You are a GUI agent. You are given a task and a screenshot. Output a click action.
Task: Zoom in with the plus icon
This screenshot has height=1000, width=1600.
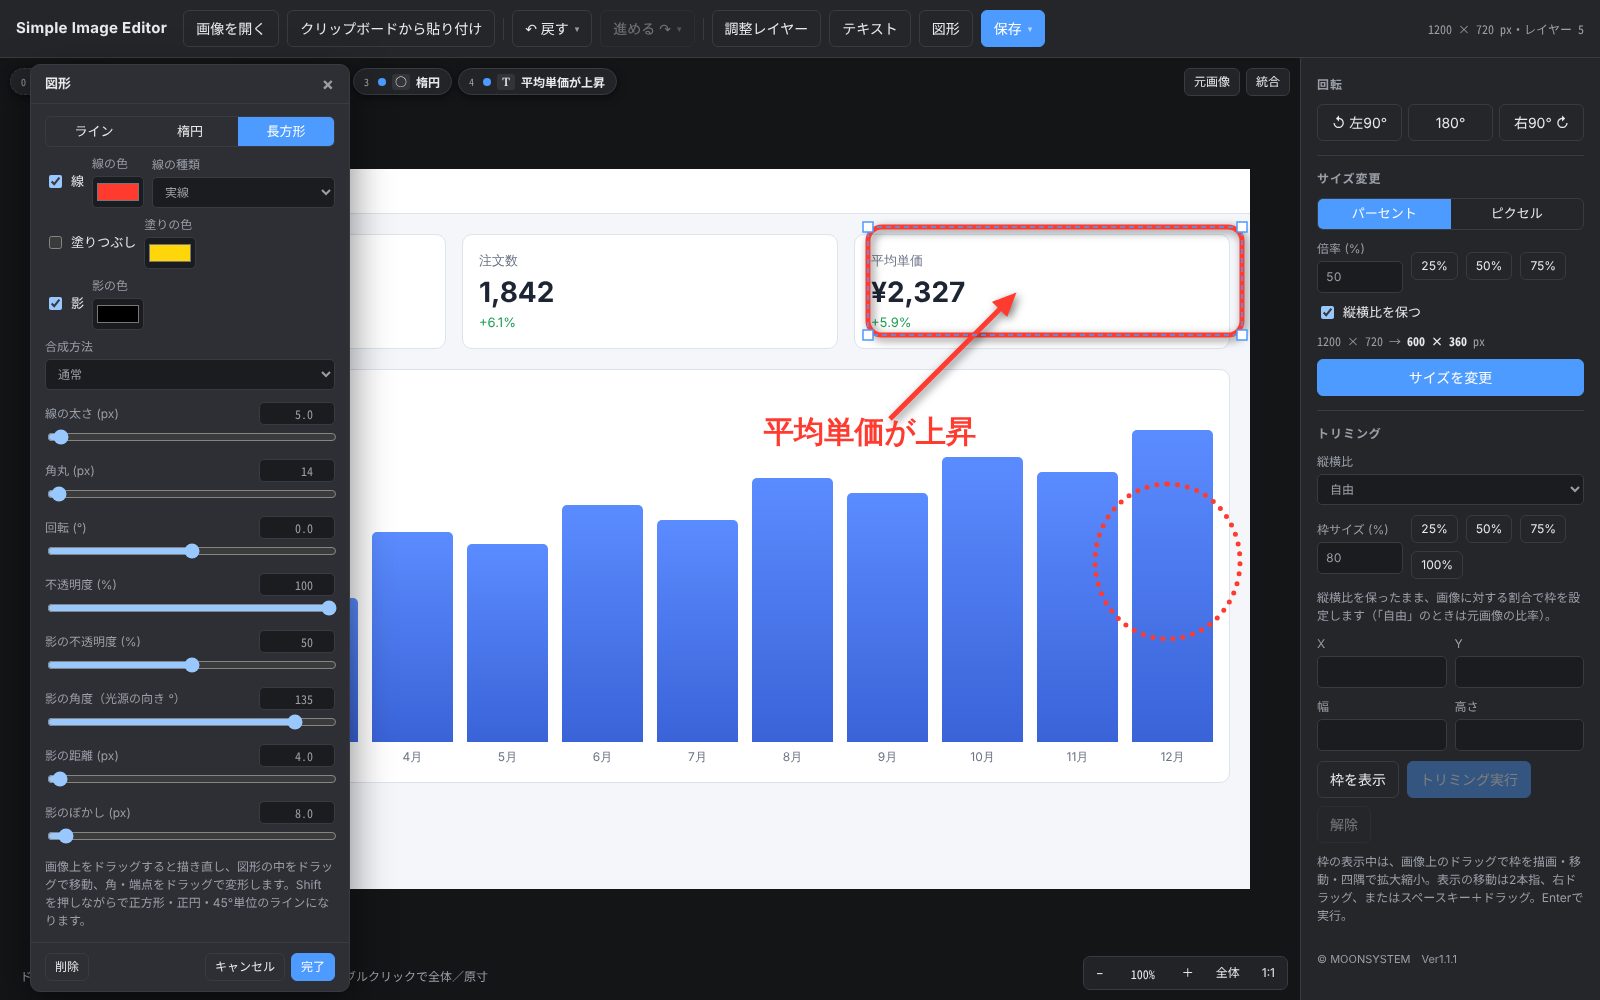[x=1187, y=973]
